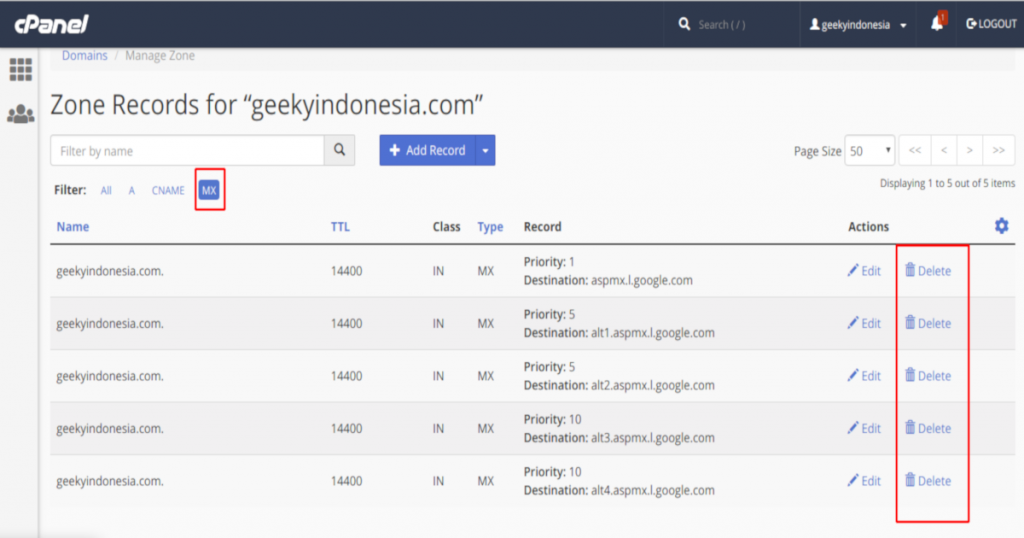Click the cPanel logo
Screen dimensions: 1024x538
click(x=51, y=25)
